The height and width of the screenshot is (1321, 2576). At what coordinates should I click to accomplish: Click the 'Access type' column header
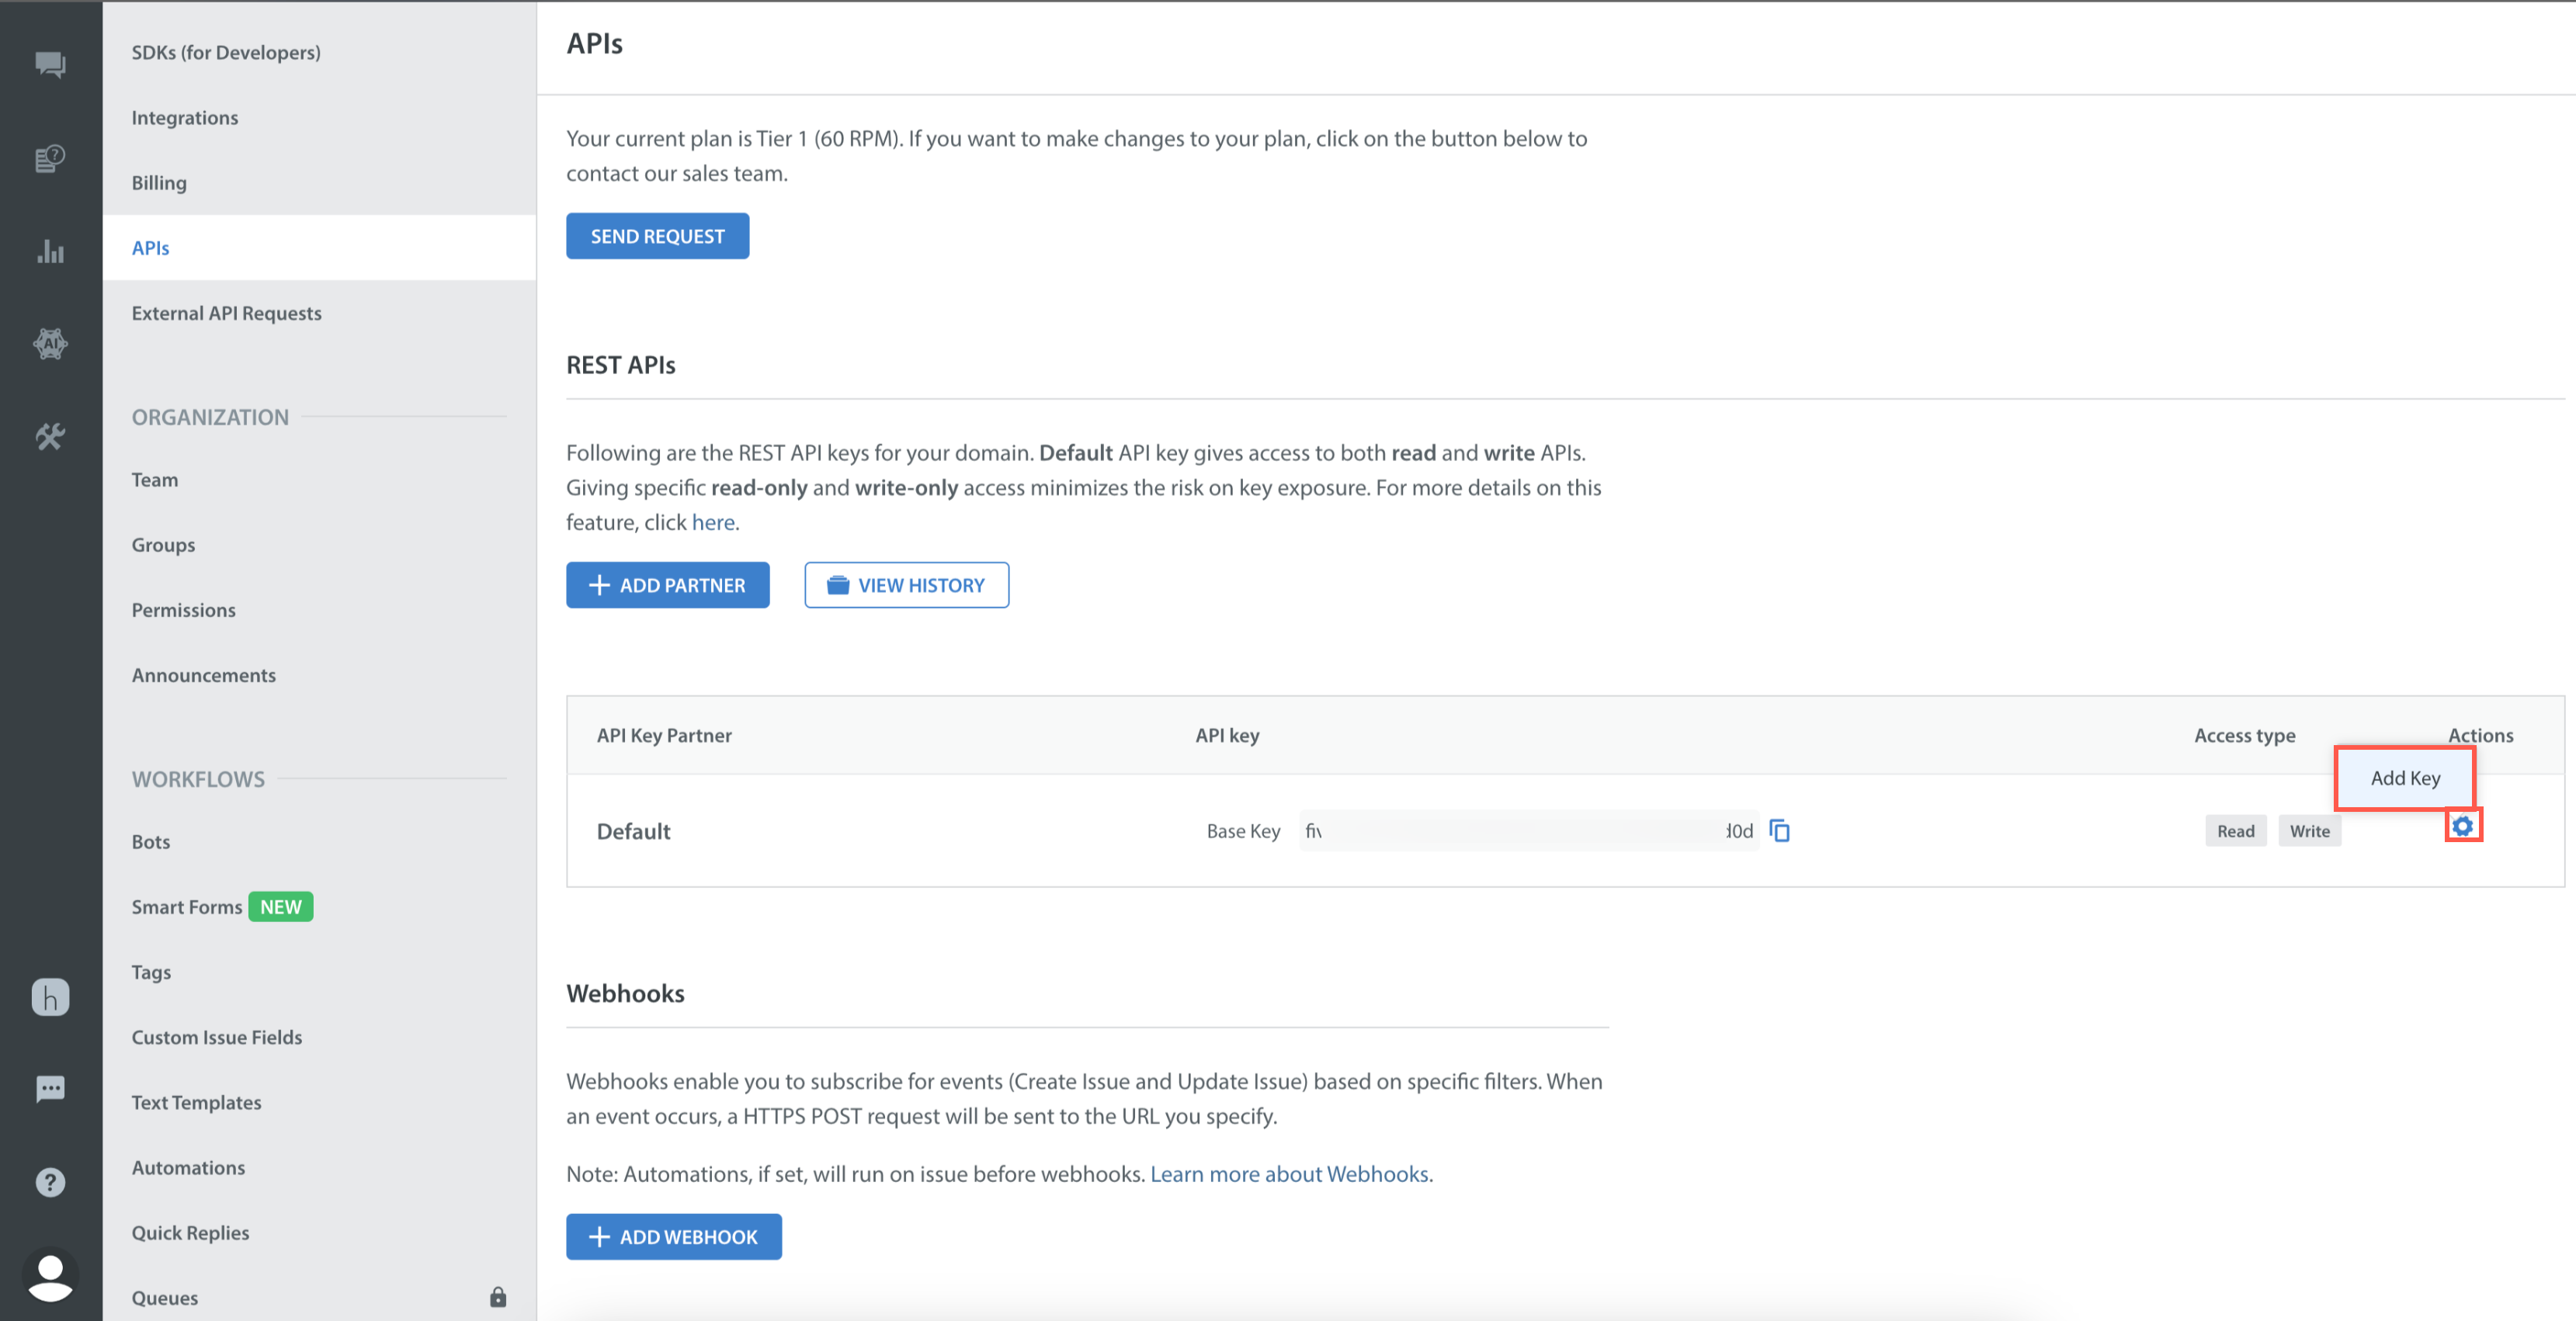2244,735
